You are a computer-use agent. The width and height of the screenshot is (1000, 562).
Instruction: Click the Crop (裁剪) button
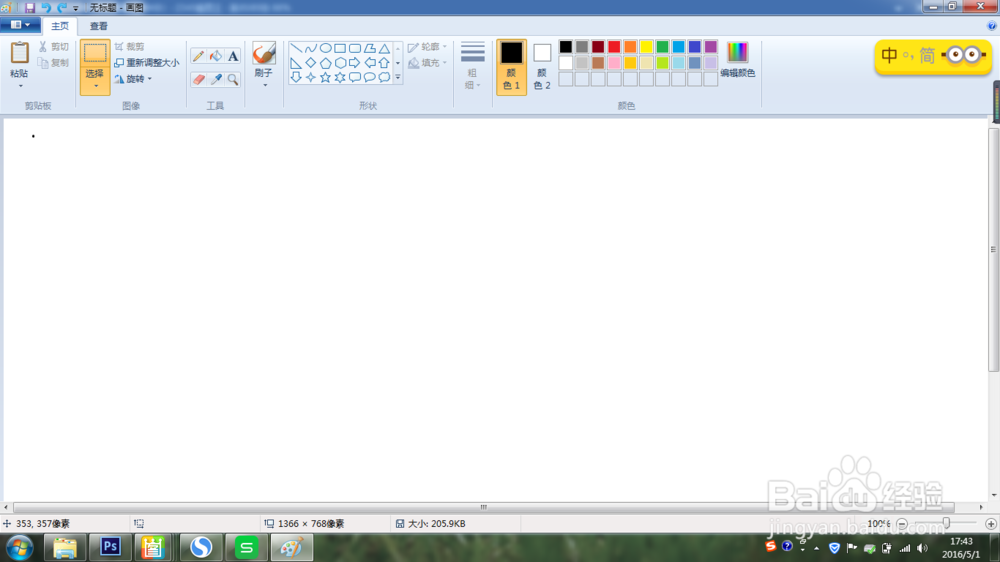(x=129, y=47)
